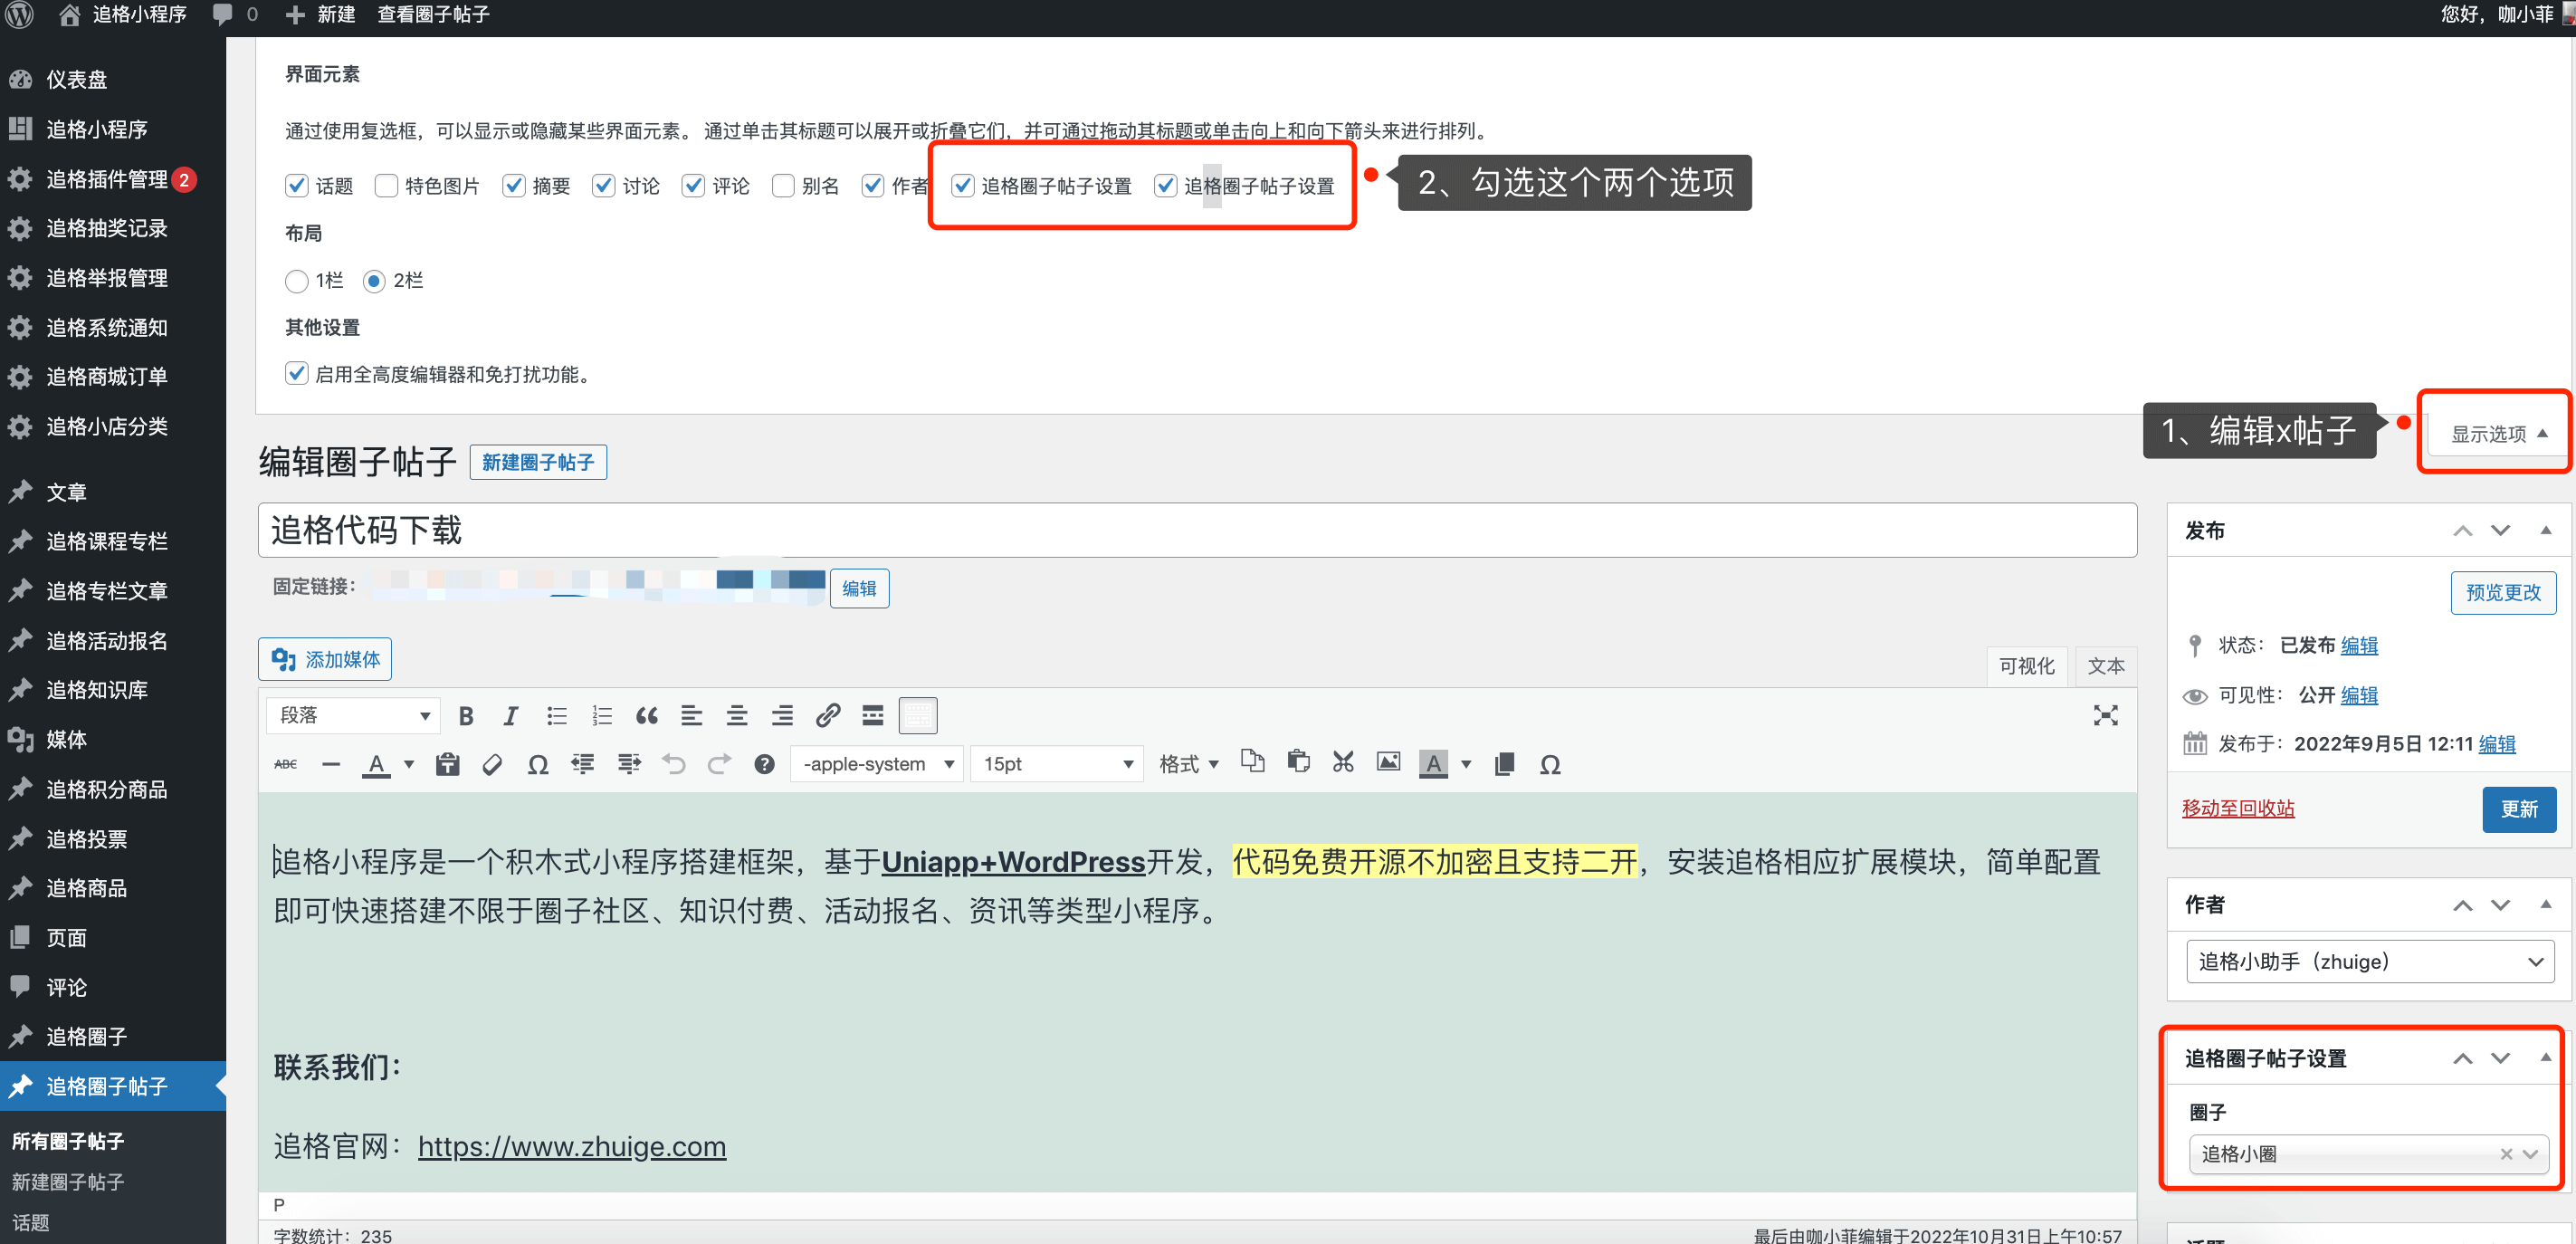2576x1244 pixels.
Task: Decrease indent in editor
Action: [583, 765]
